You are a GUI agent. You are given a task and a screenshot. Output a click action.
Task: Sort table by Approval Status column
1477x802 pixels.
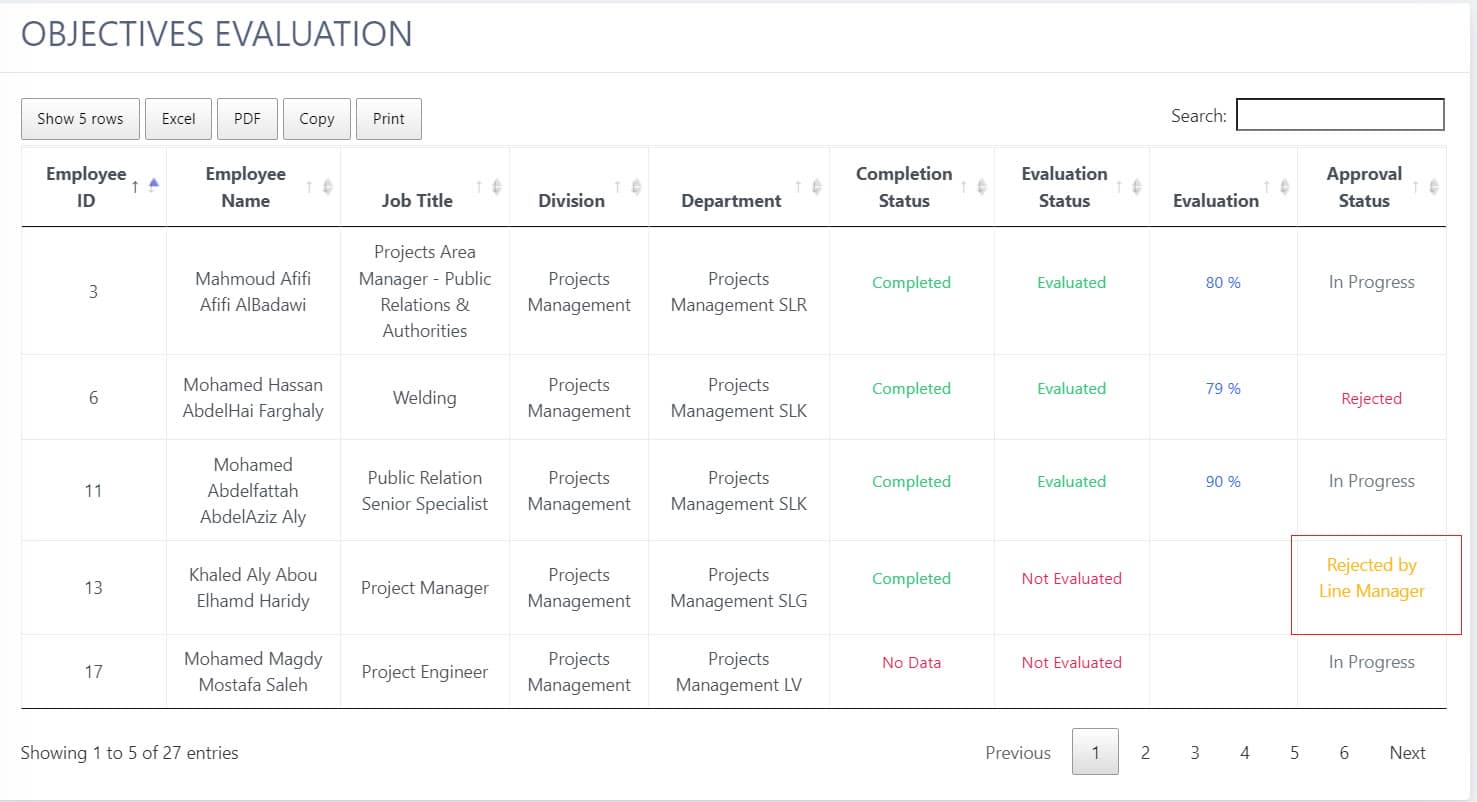tap(1372, 187)
